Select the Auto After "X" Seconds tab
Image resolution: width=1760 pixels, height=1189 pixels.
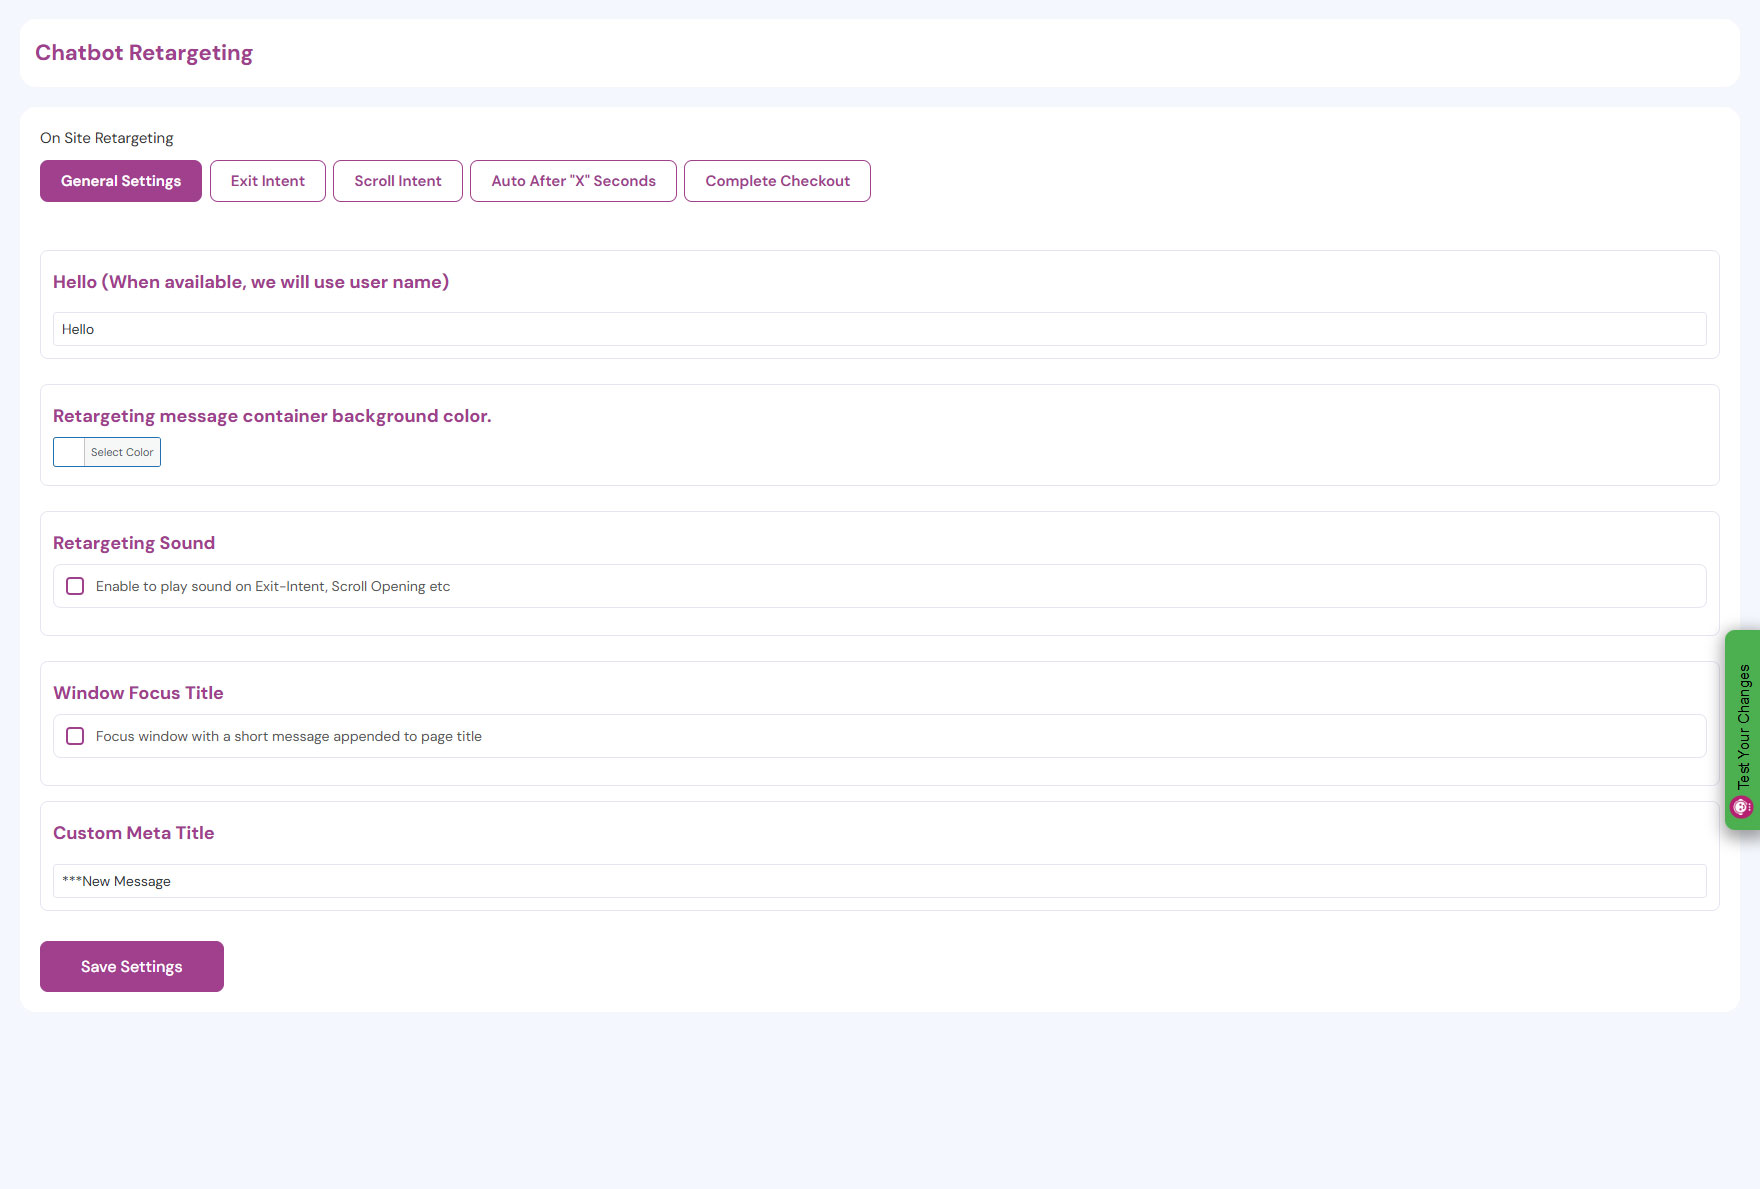click(573, 181)
